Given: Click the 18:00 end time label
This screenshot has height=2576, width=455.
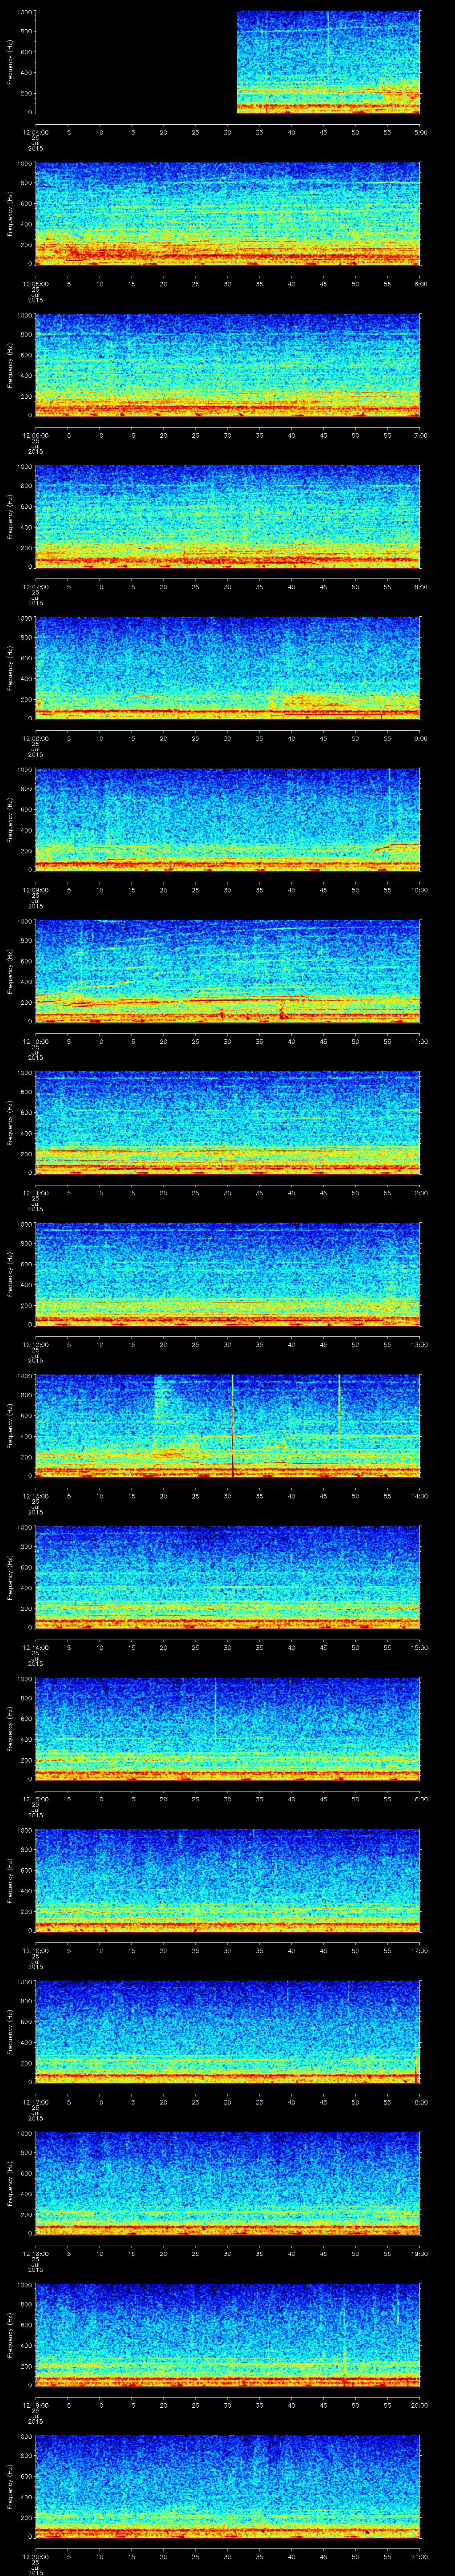Looking at the screenshot, I should [x=420, y=2102].
